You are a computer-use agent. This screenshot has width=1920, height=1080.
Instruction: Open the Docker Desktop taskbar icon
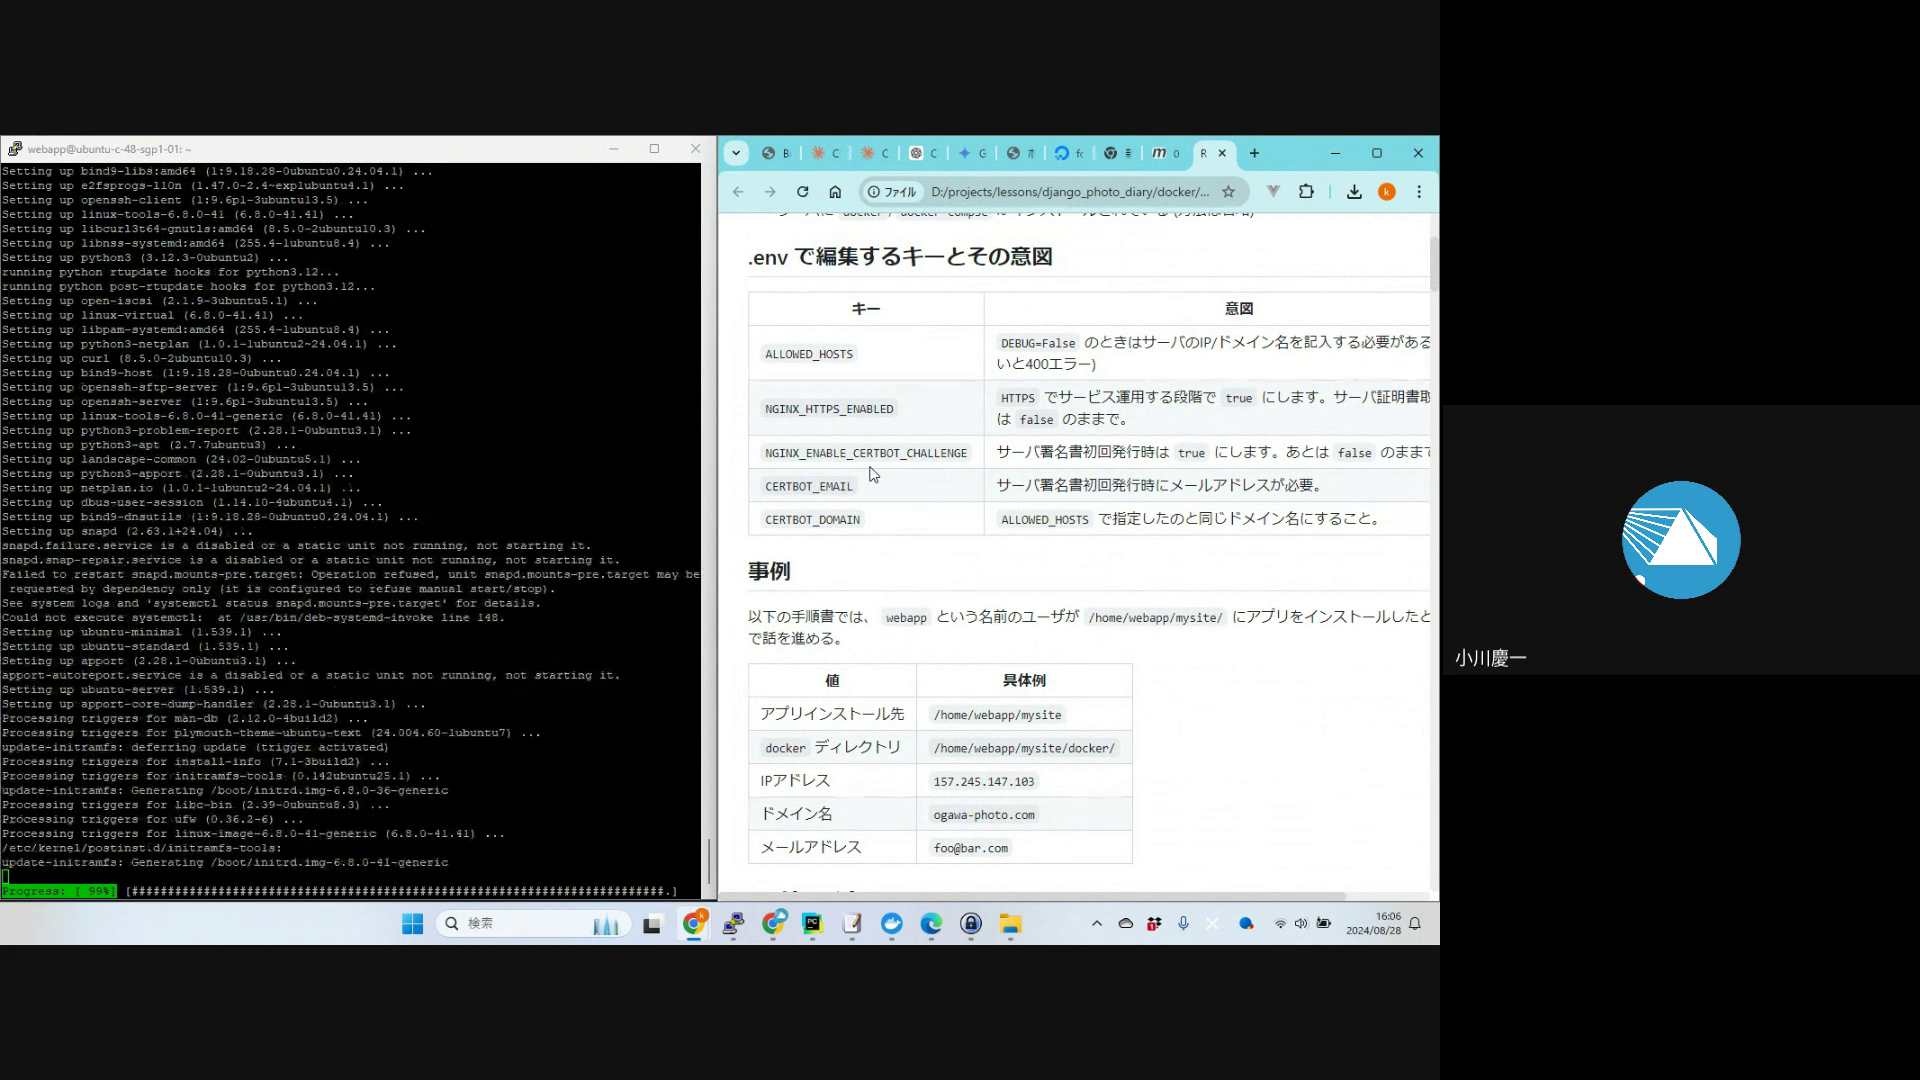click(891, 924)
